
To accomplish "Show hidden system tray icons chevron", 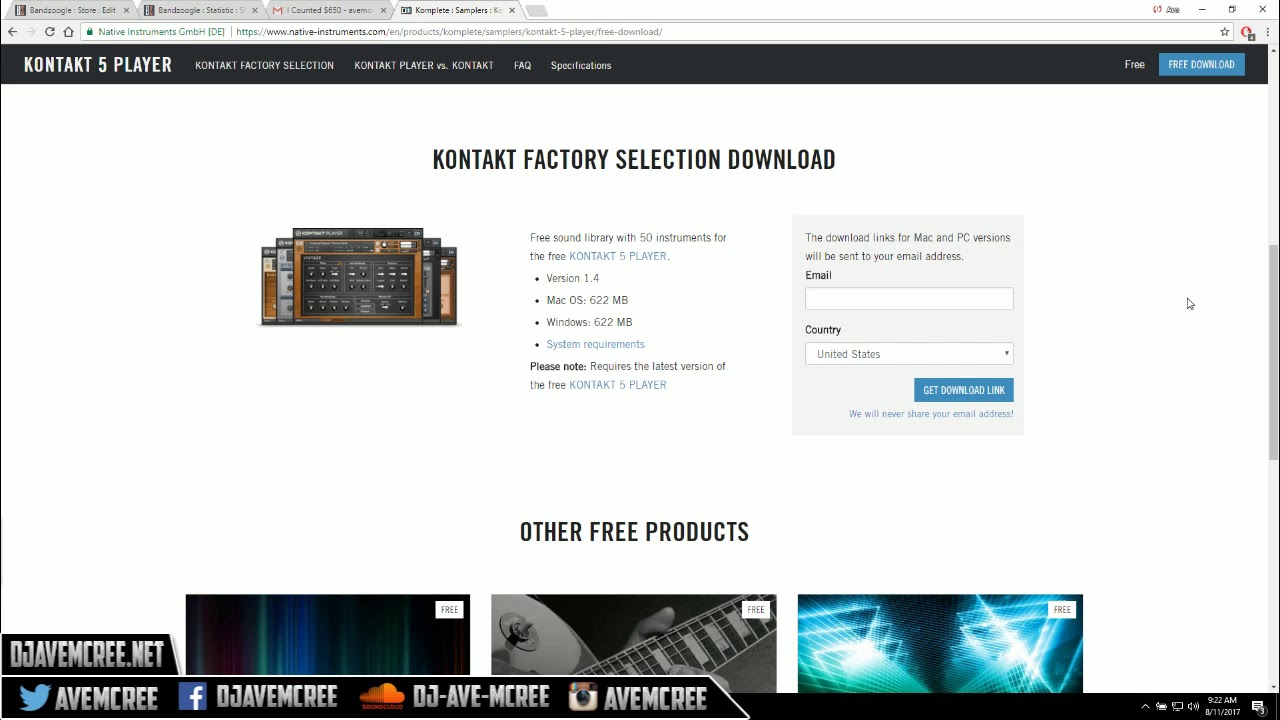I will (x=1145, y=707).
